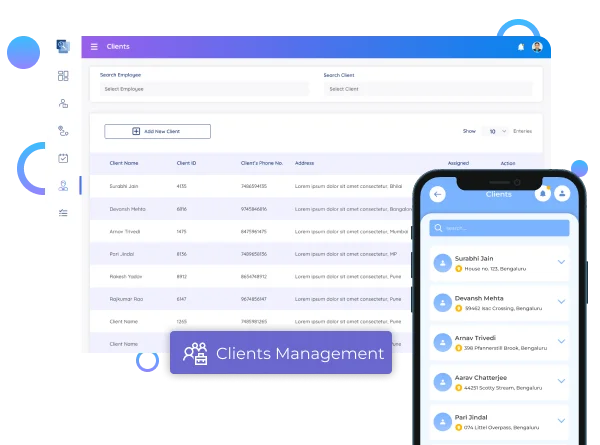The image size is (600, 445).
Task: Expand Surabhi Jain card chevron on phone
Action: (561, 263)
